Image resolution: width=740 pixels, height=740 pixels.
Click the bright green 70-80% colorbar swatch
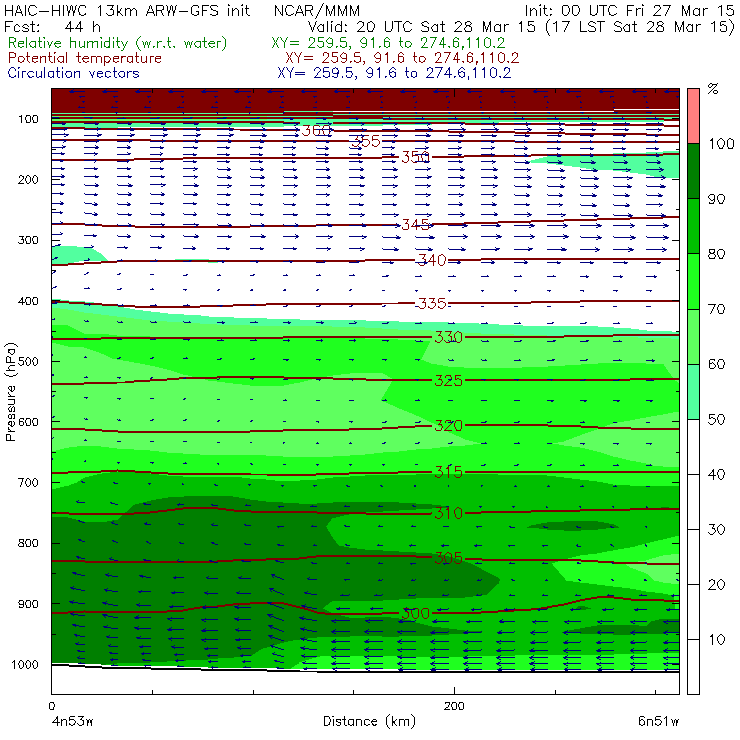(693, 281)
